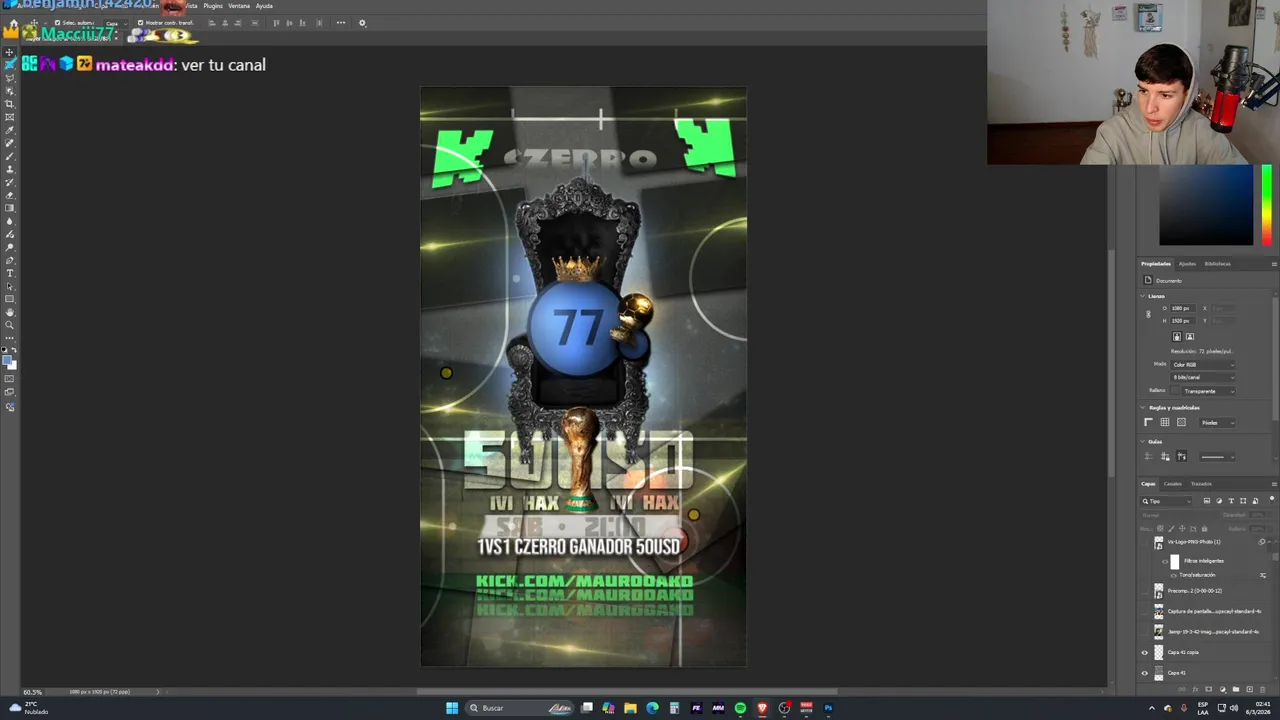Open Spotify from the taskbar
The width and height of the screenshot is (1280, 720).
[740, 708]
